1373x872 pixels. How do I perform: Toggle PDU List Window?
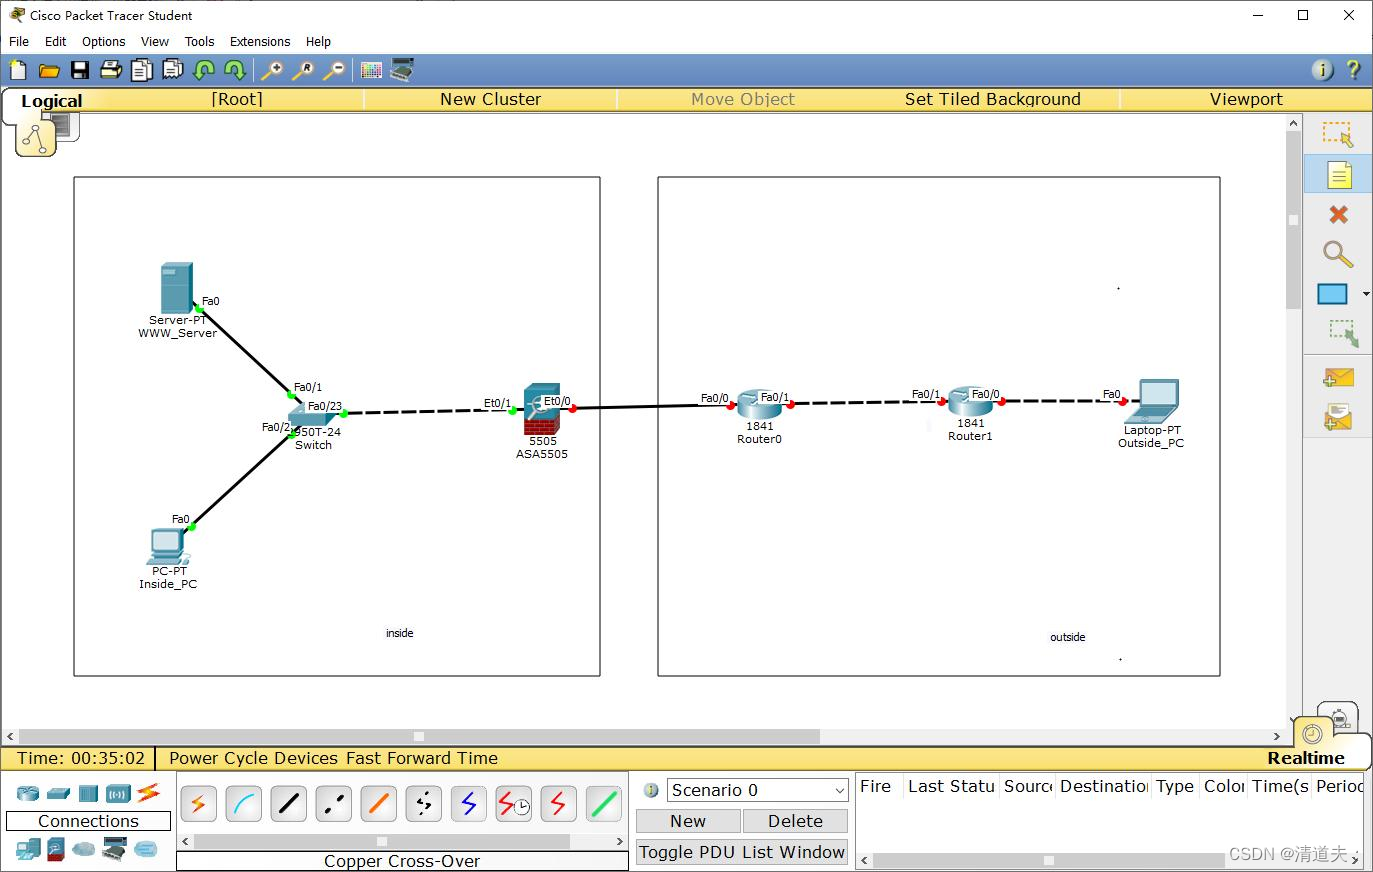[741, 852]
